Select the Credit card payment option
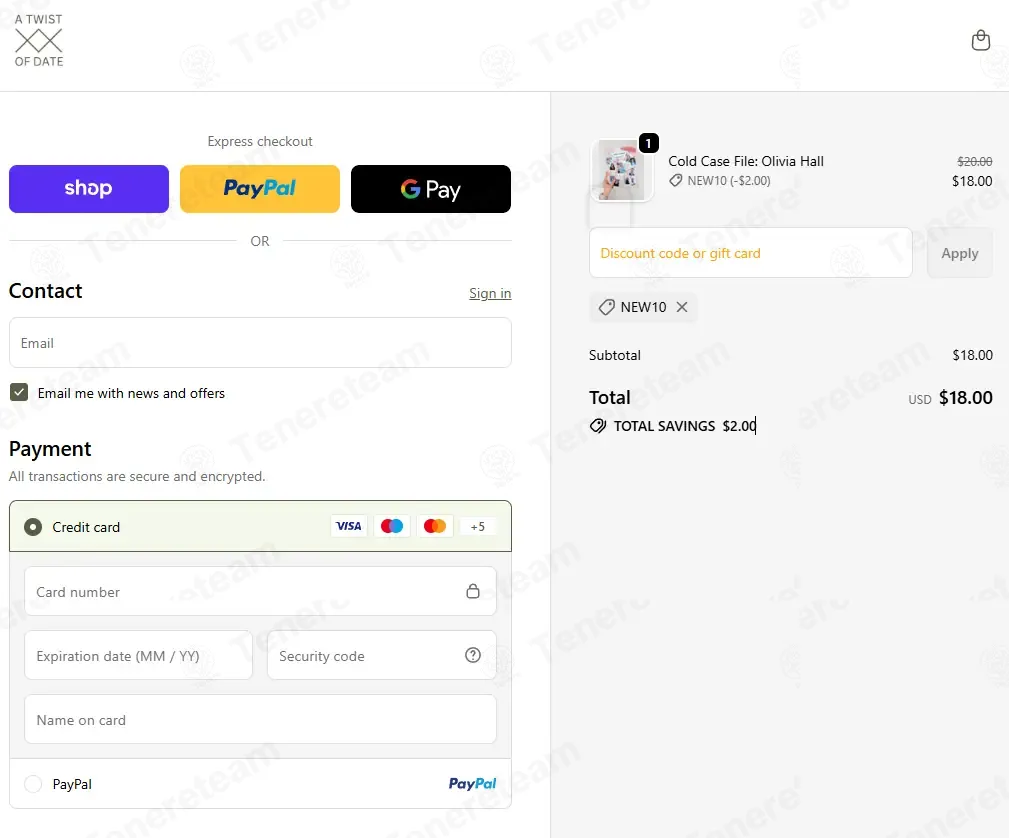The height and width of the screenshot is (838, 1009). [33, 527]
